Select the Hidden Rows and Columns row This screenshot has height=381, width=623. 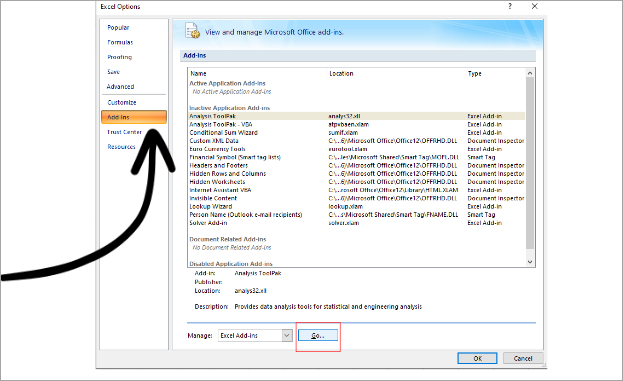point(357,174)
